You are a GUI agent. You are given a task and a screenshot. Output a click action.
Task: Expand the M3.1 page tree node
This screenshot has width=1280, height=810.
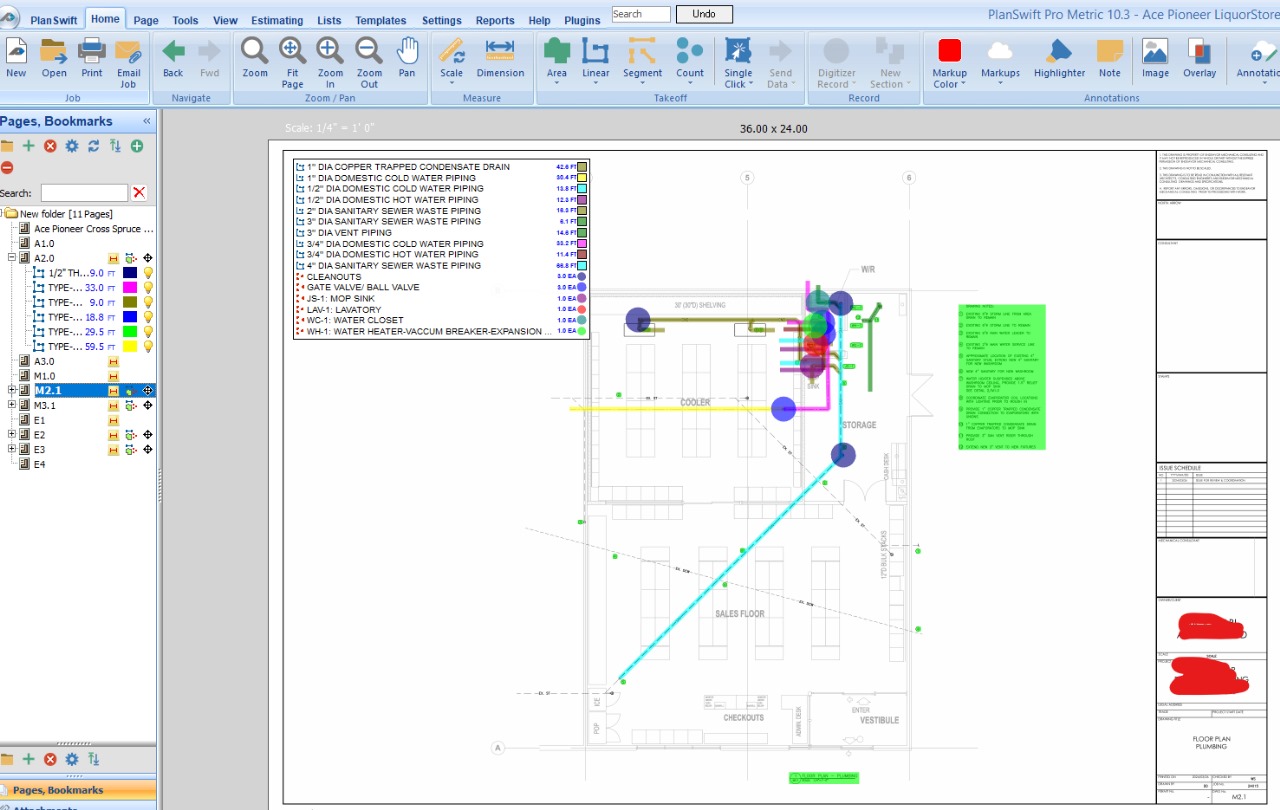point(12,405)
